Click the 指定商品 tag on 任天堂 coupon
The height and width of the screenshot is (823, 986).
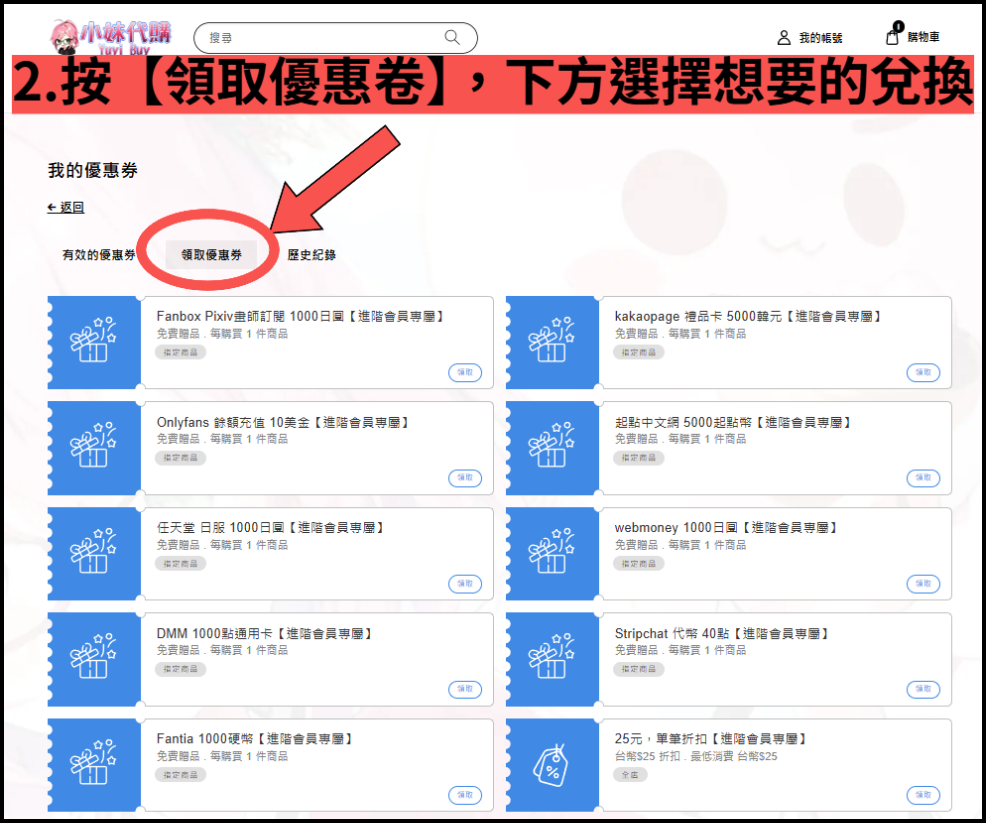pos(180,563)
